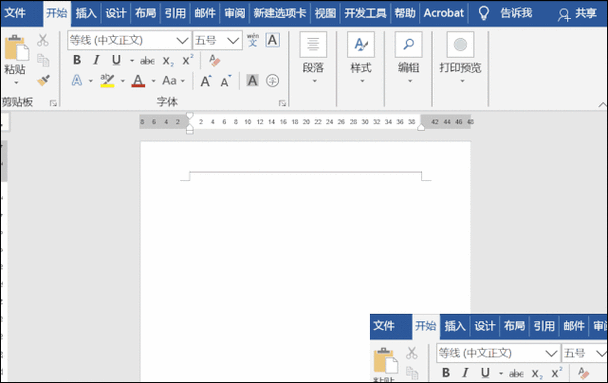Screen dimensions: 608x383
Task: Launch font dialog from 字体 group
Action: (282, 103)
